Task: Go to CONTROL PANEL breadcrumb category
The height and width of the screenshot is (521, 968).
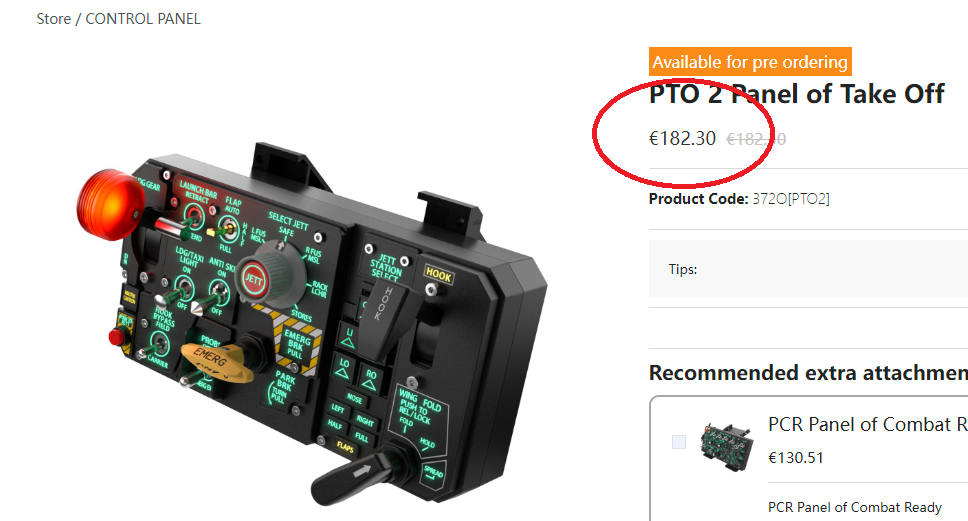Action: 143,19
